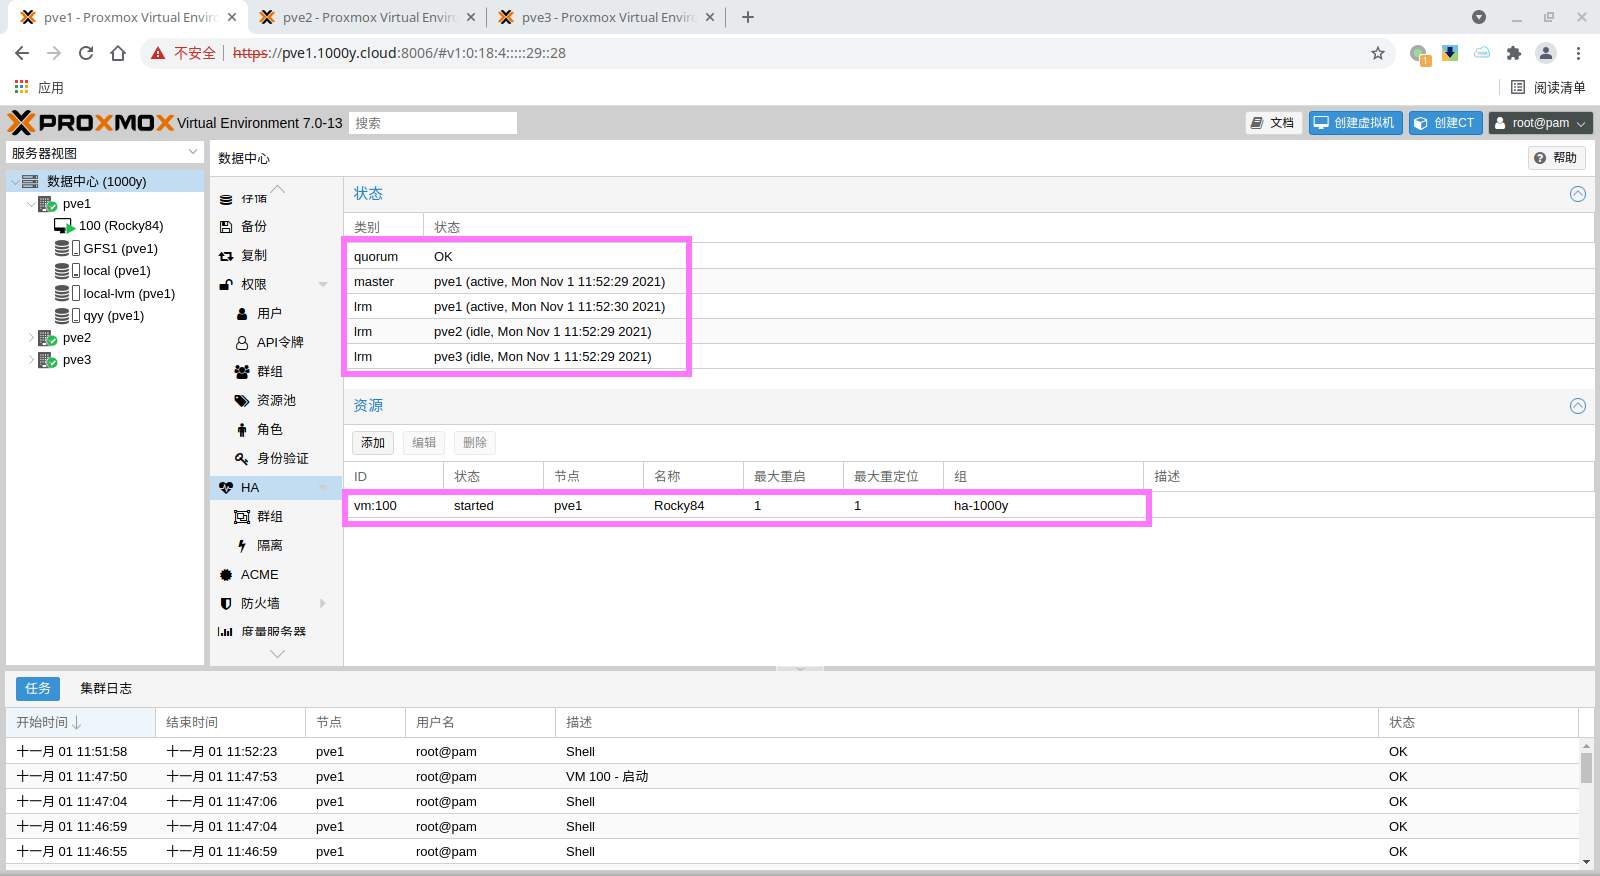This screenshot has height=876, width=1600.
Task: Collapse the Status panel
Action: pos(1578,194)
